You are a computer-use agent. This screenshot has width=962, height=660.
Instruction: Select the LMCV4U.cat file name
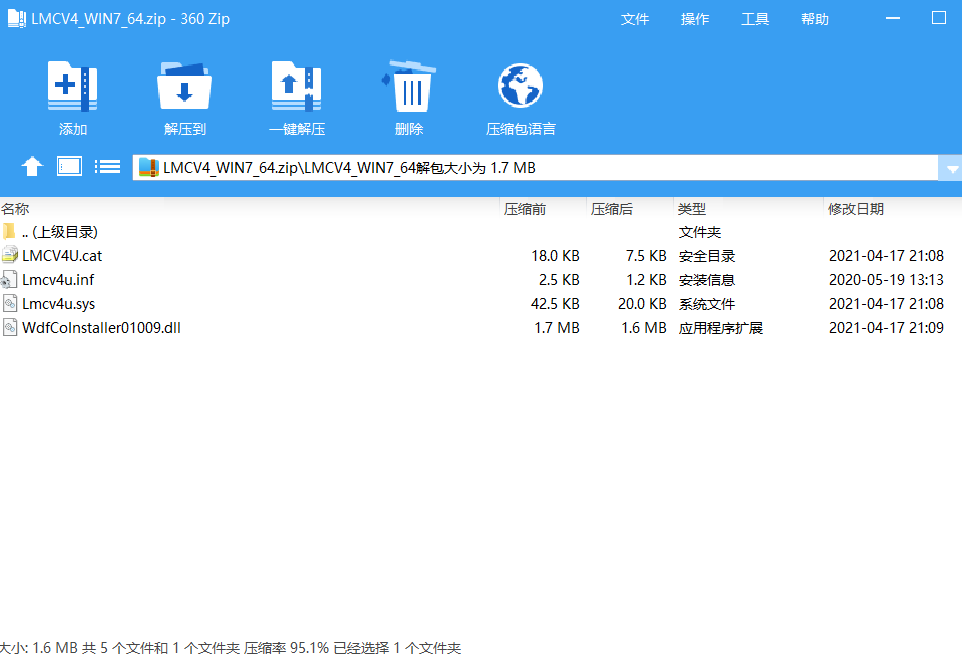point(62,256)
